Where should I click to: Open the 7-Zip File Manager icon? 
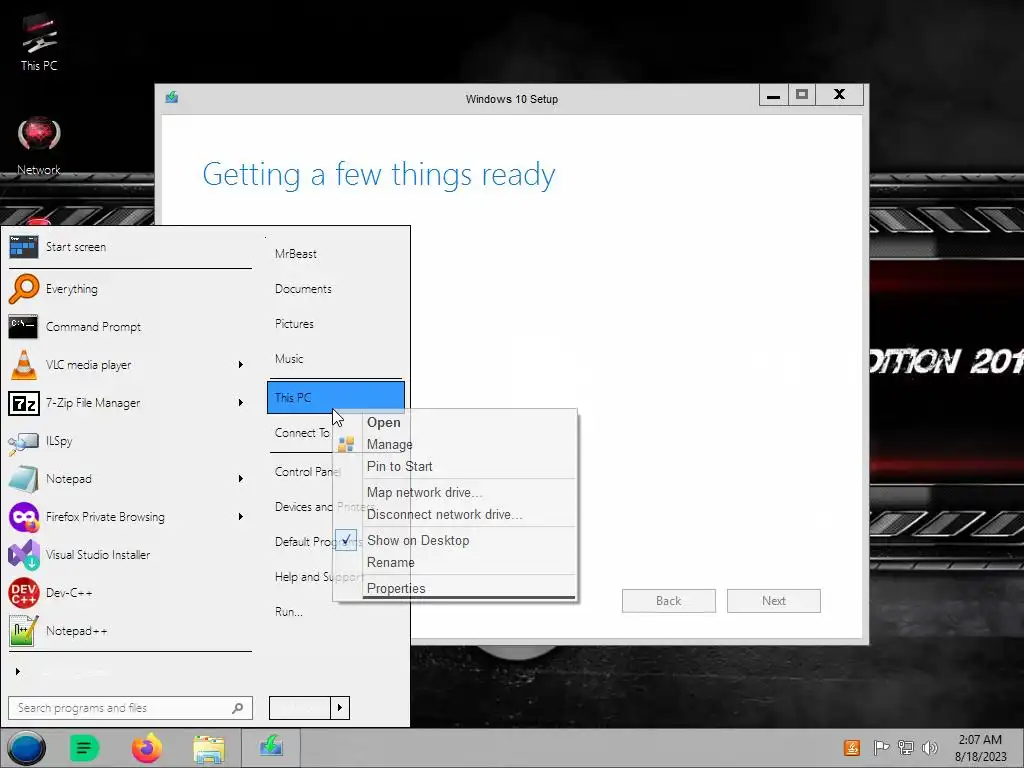[24, 403]
